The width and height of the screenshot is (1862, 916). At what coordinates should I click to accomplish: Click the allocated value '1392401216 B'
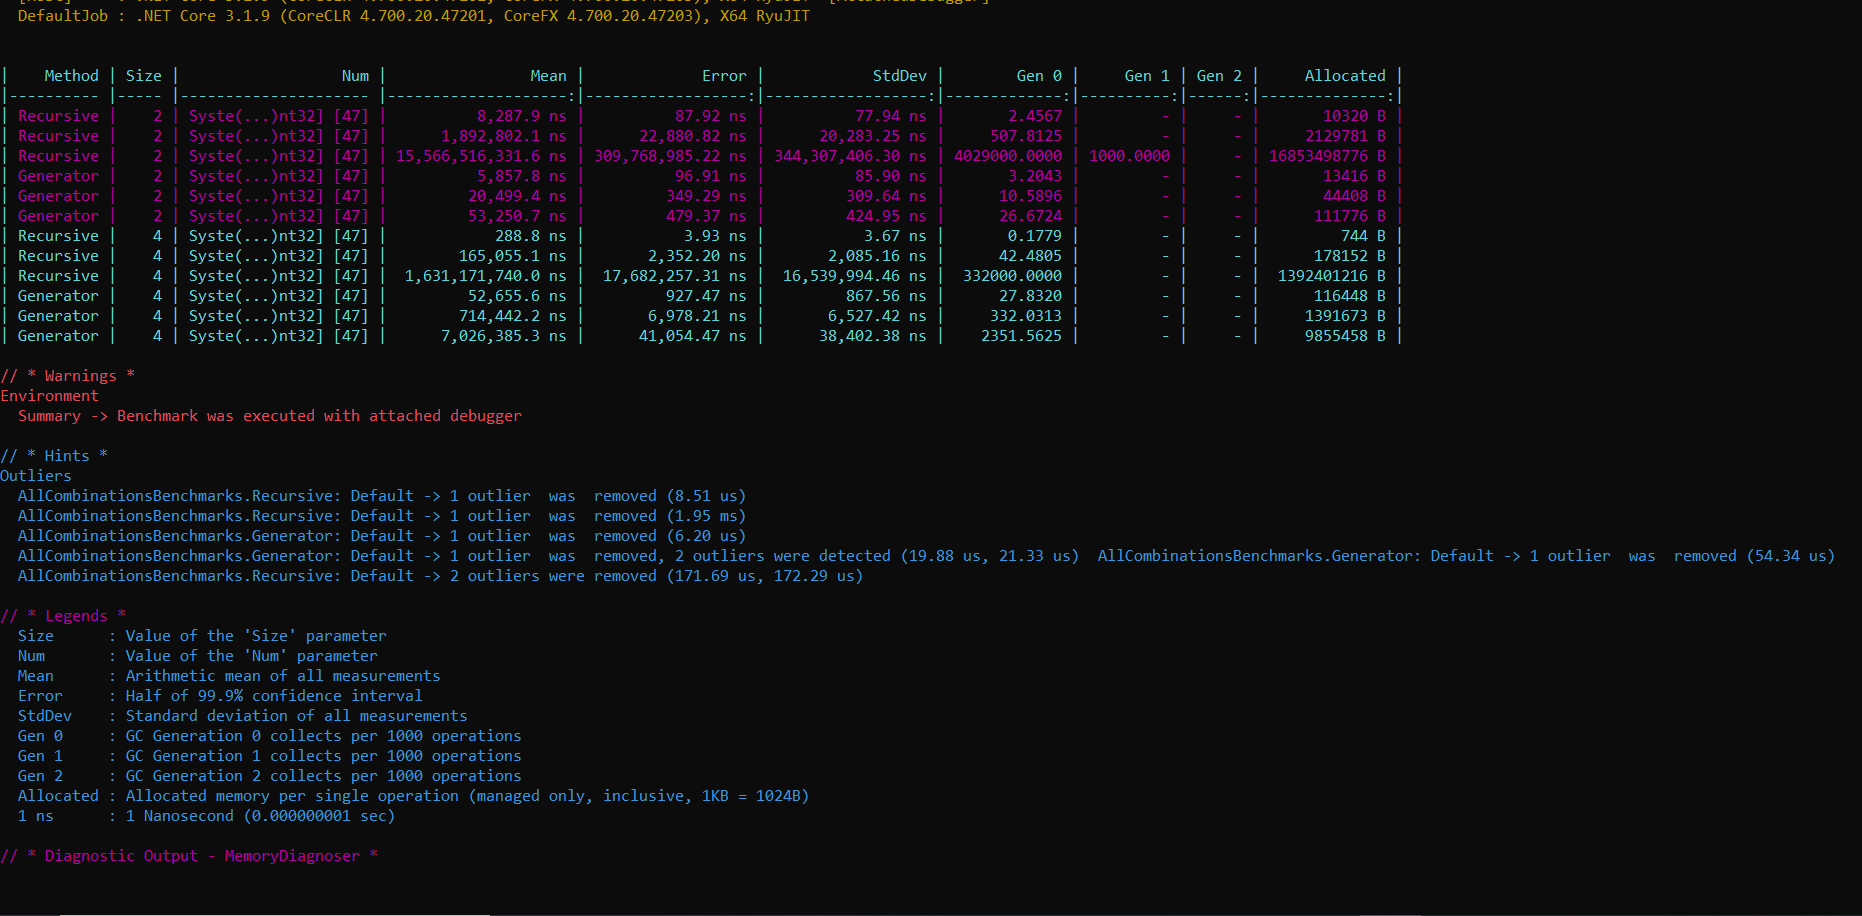coord(1331,276)
